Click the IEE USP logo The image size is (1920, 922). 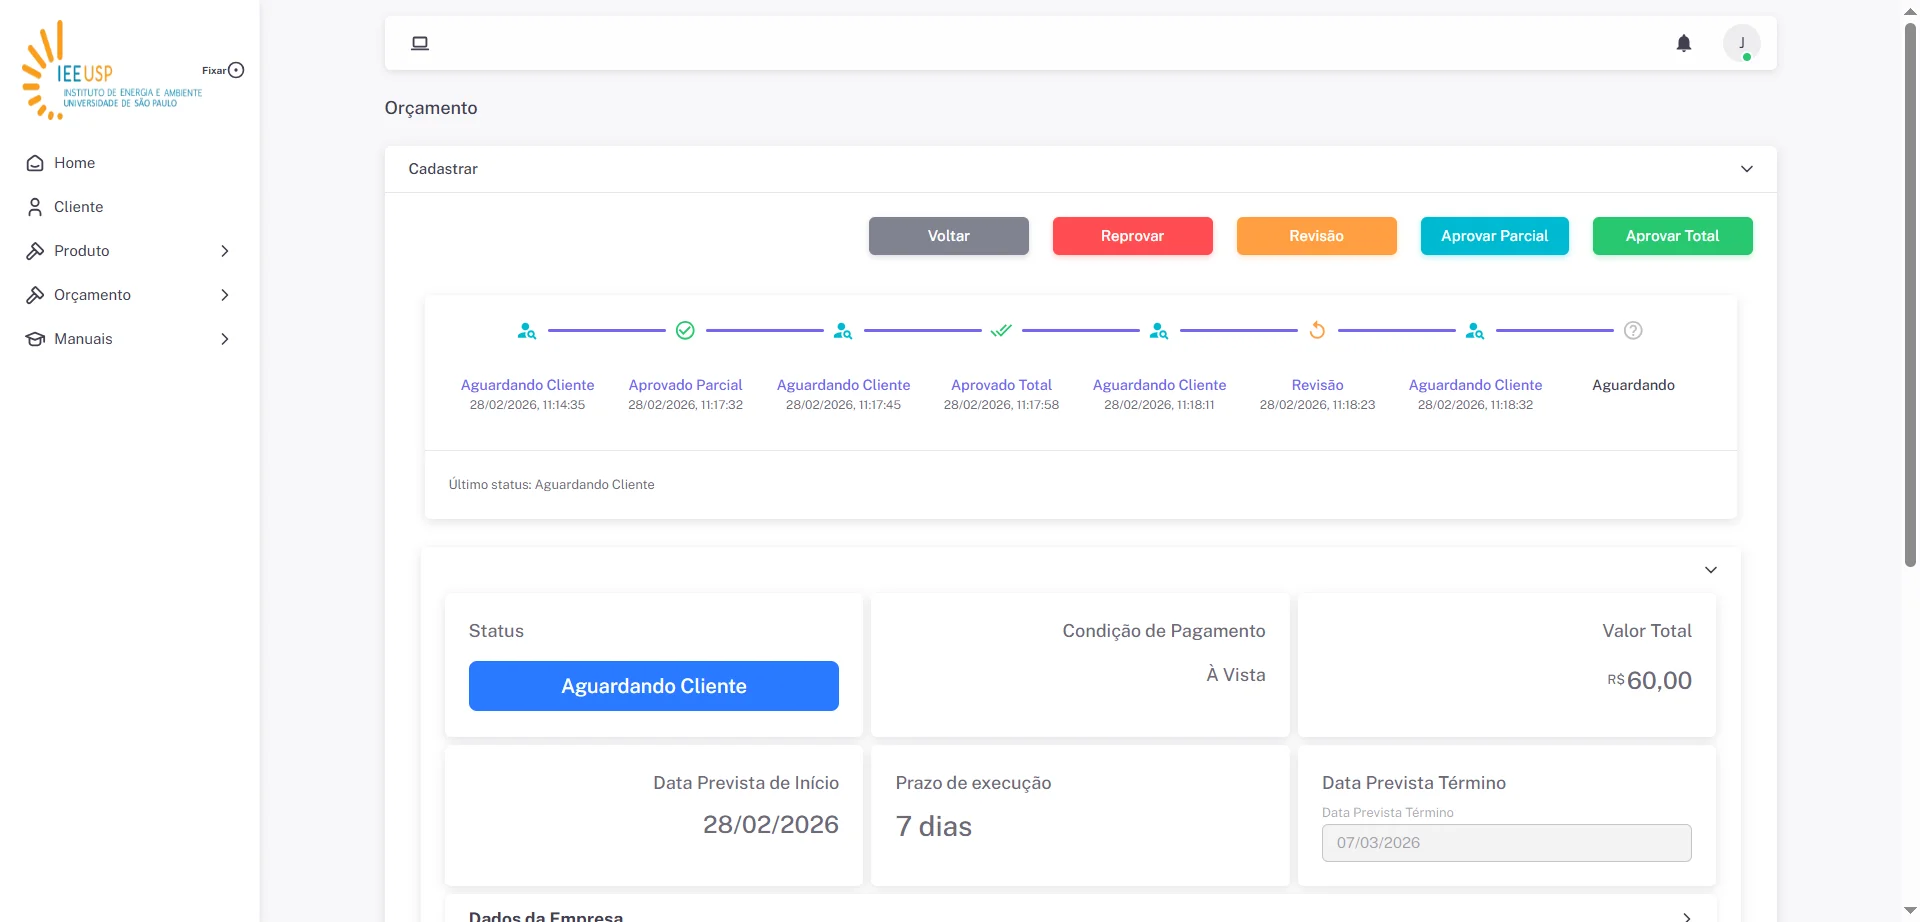112,70
